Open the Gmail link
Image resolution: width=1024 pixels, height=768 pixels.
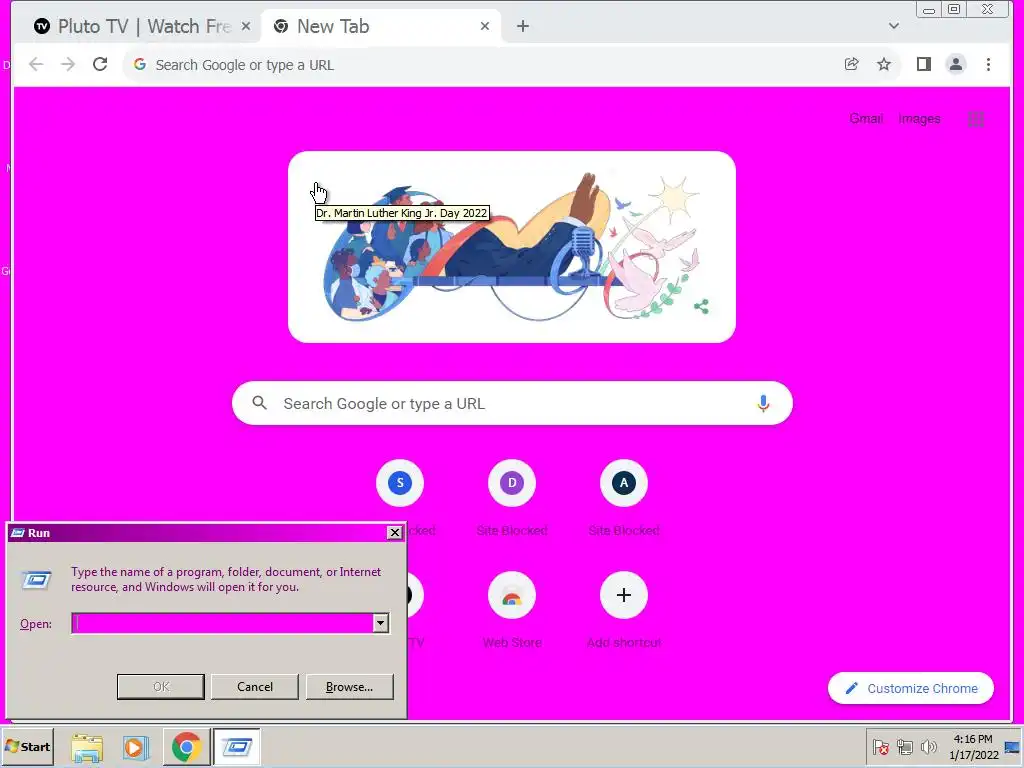point(866,119)
